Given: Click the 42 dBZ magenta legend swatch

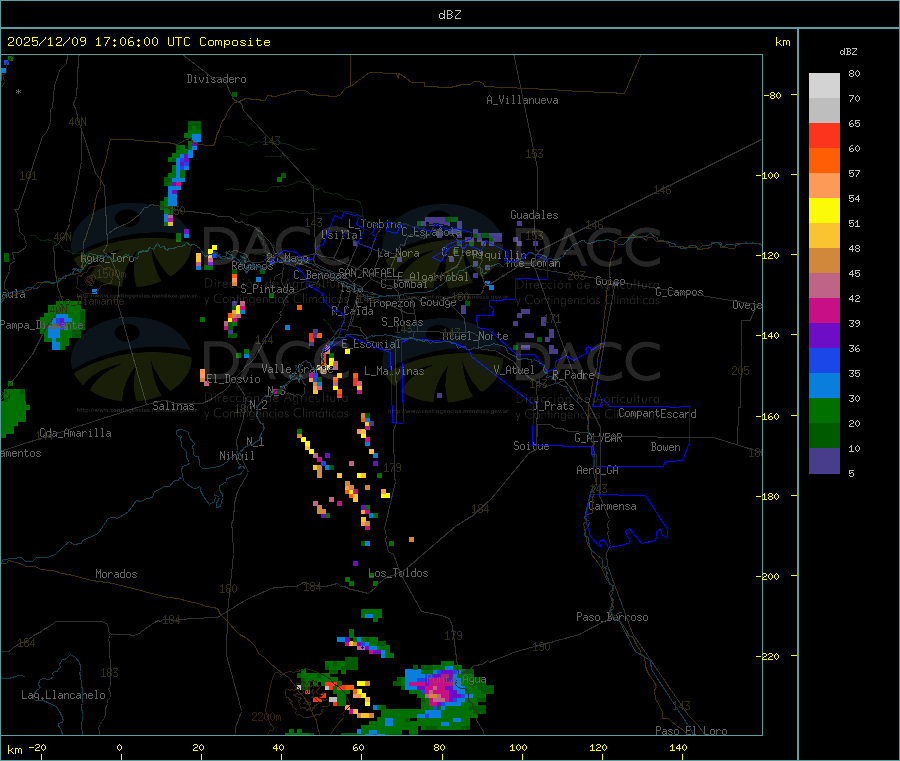Looking at the screenshot, I should 824,310.
